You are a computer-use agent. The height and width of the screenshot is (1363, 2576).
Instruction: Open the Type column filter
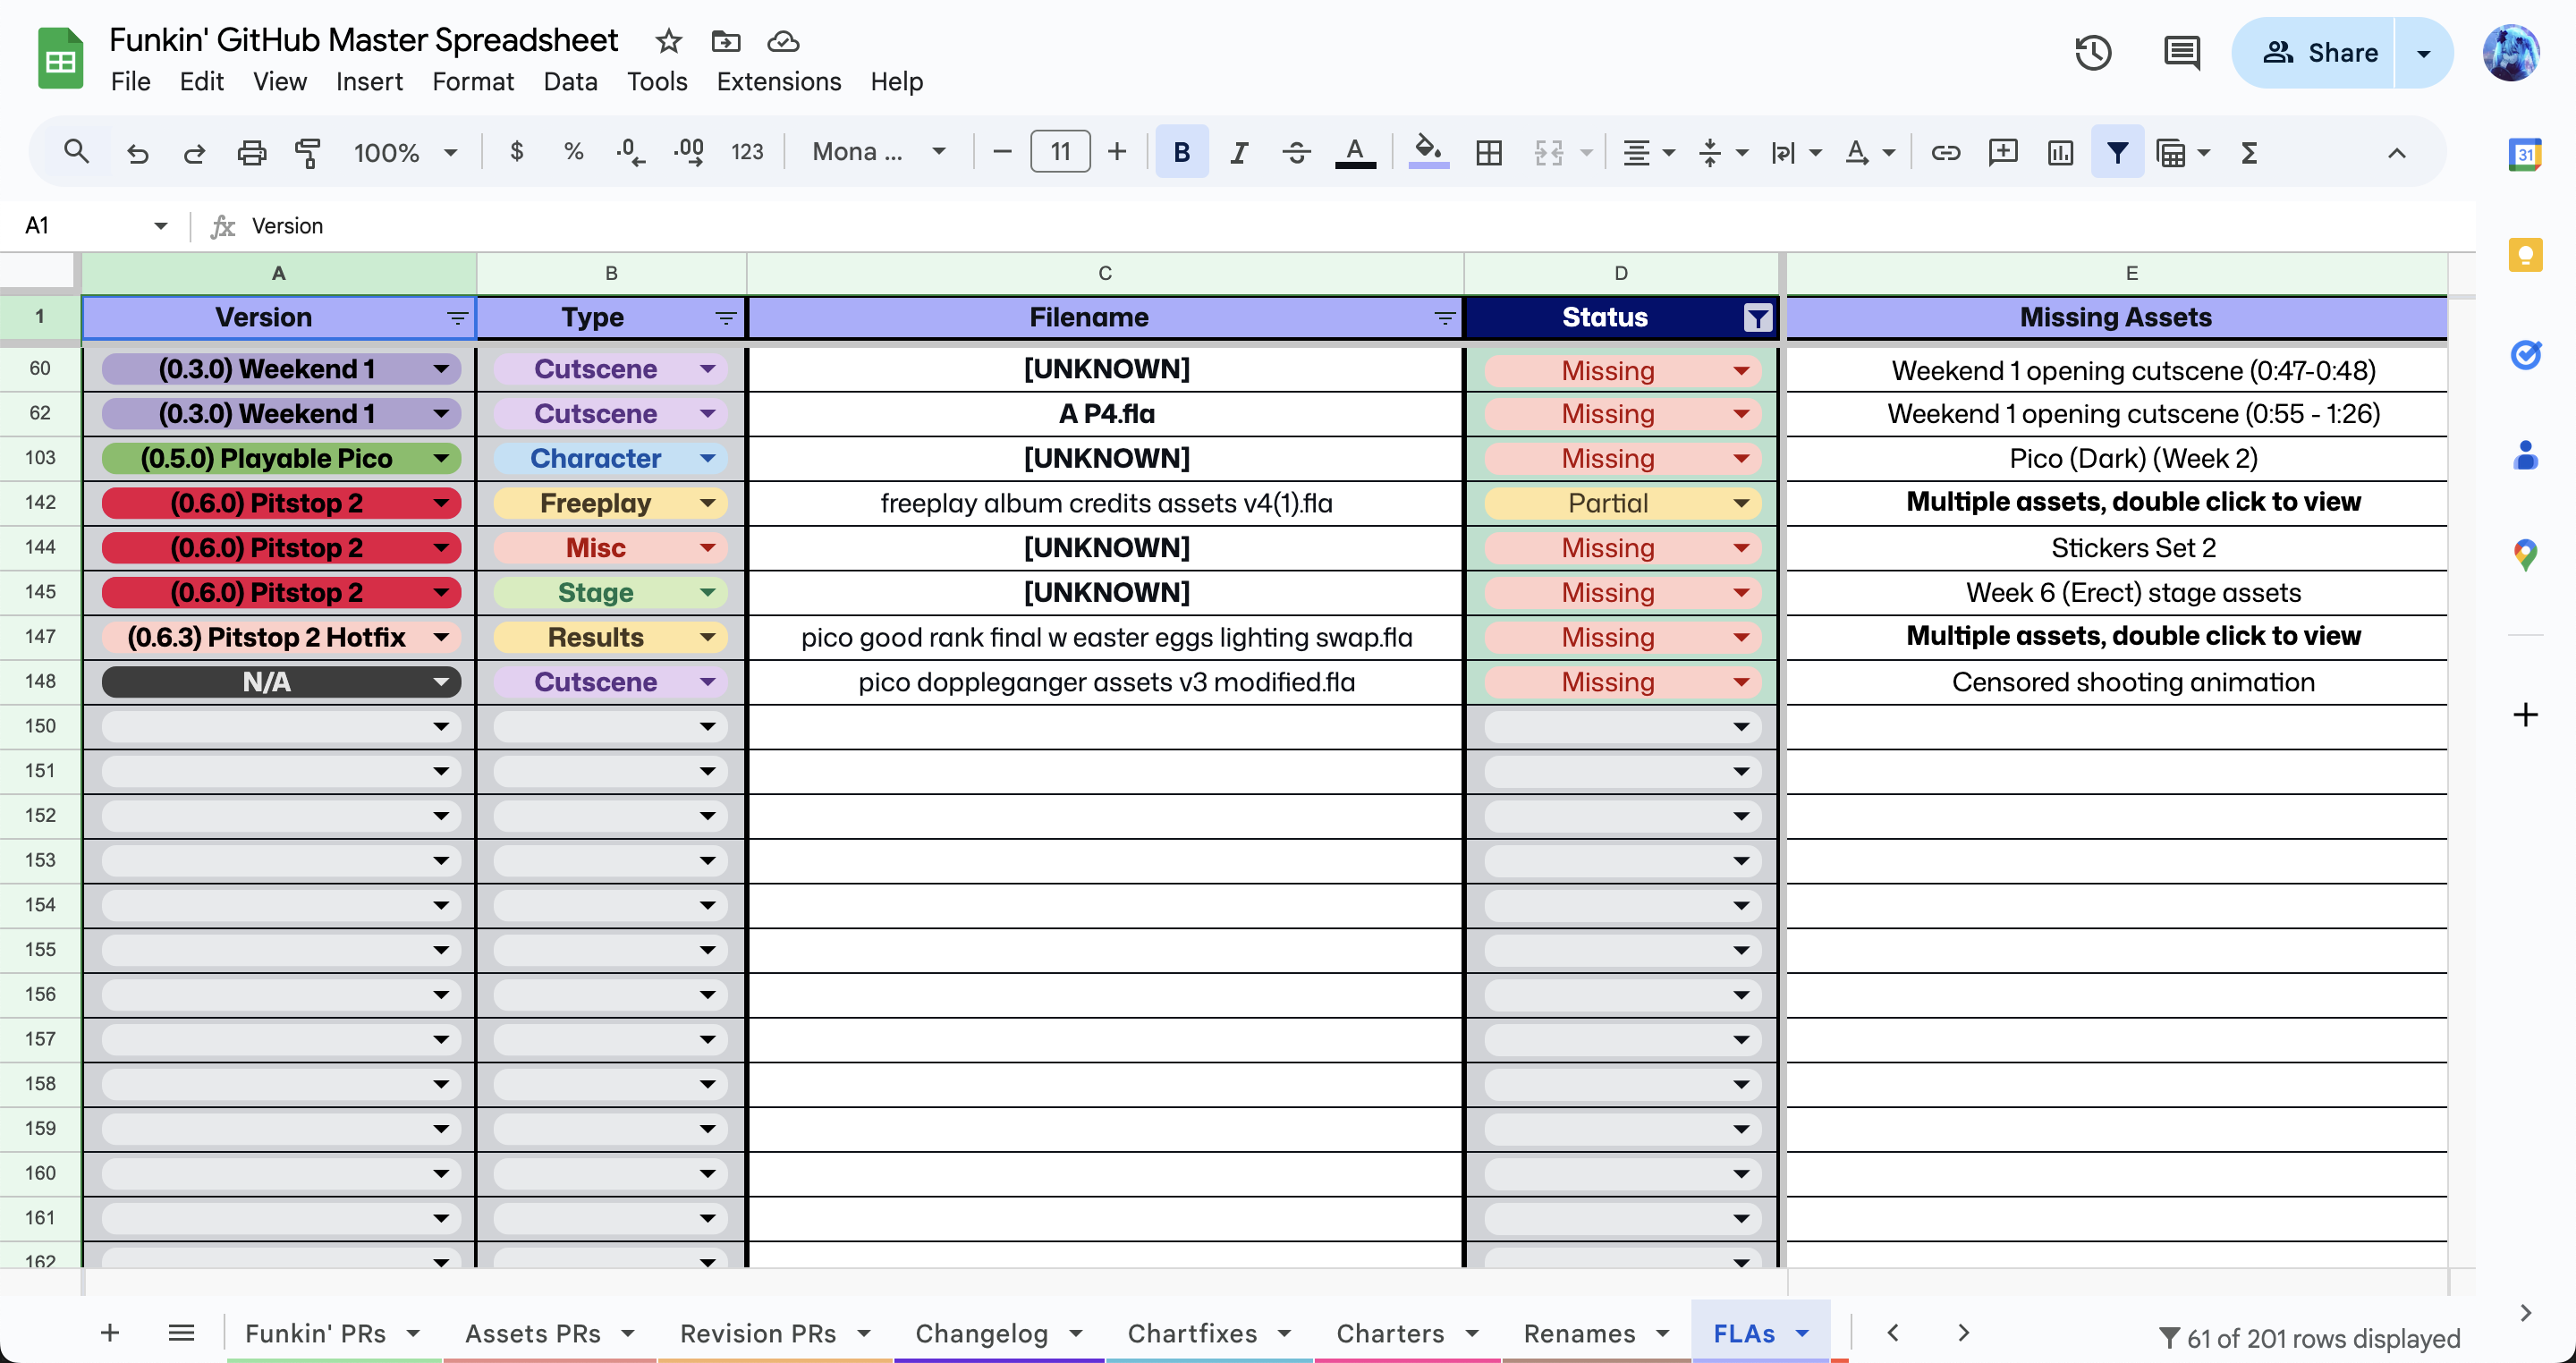click(x=726, y=318)
